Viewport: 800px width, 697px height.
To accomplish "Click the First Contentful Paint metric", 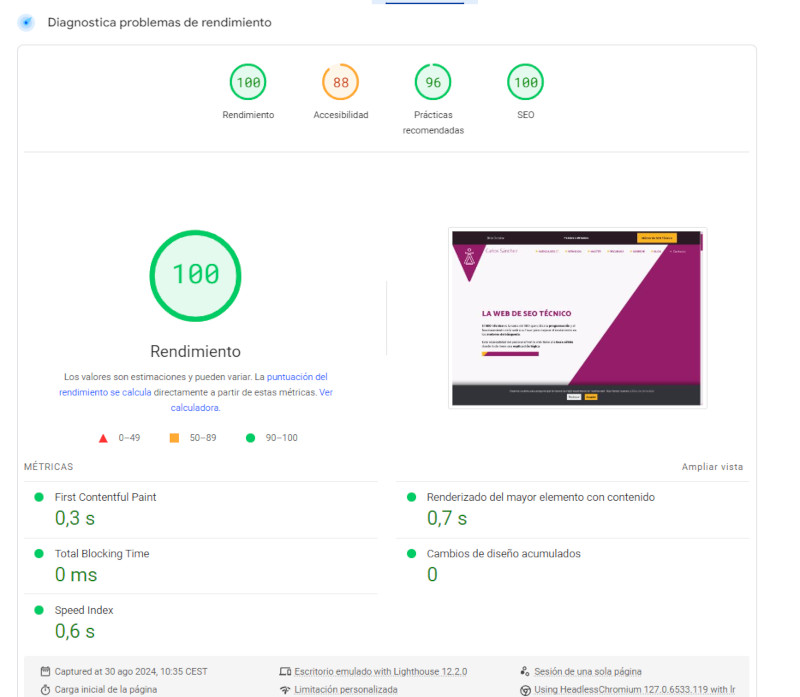I will [105, 497].
